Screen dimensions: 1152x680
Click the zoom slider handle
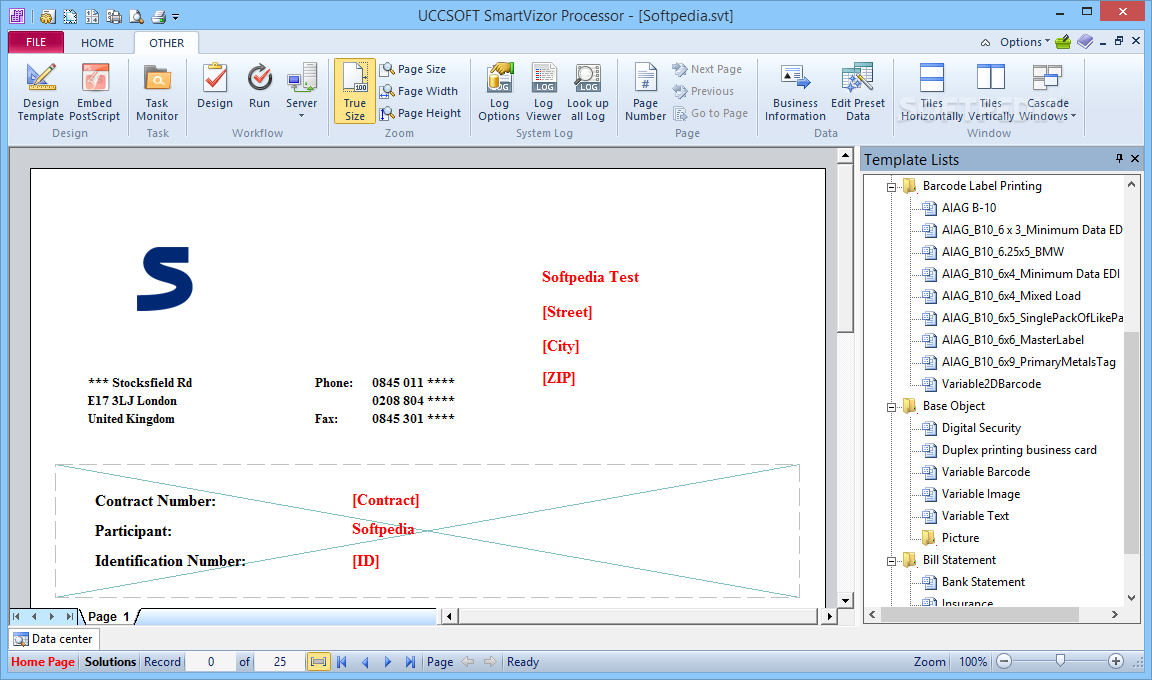(1060, 661)
